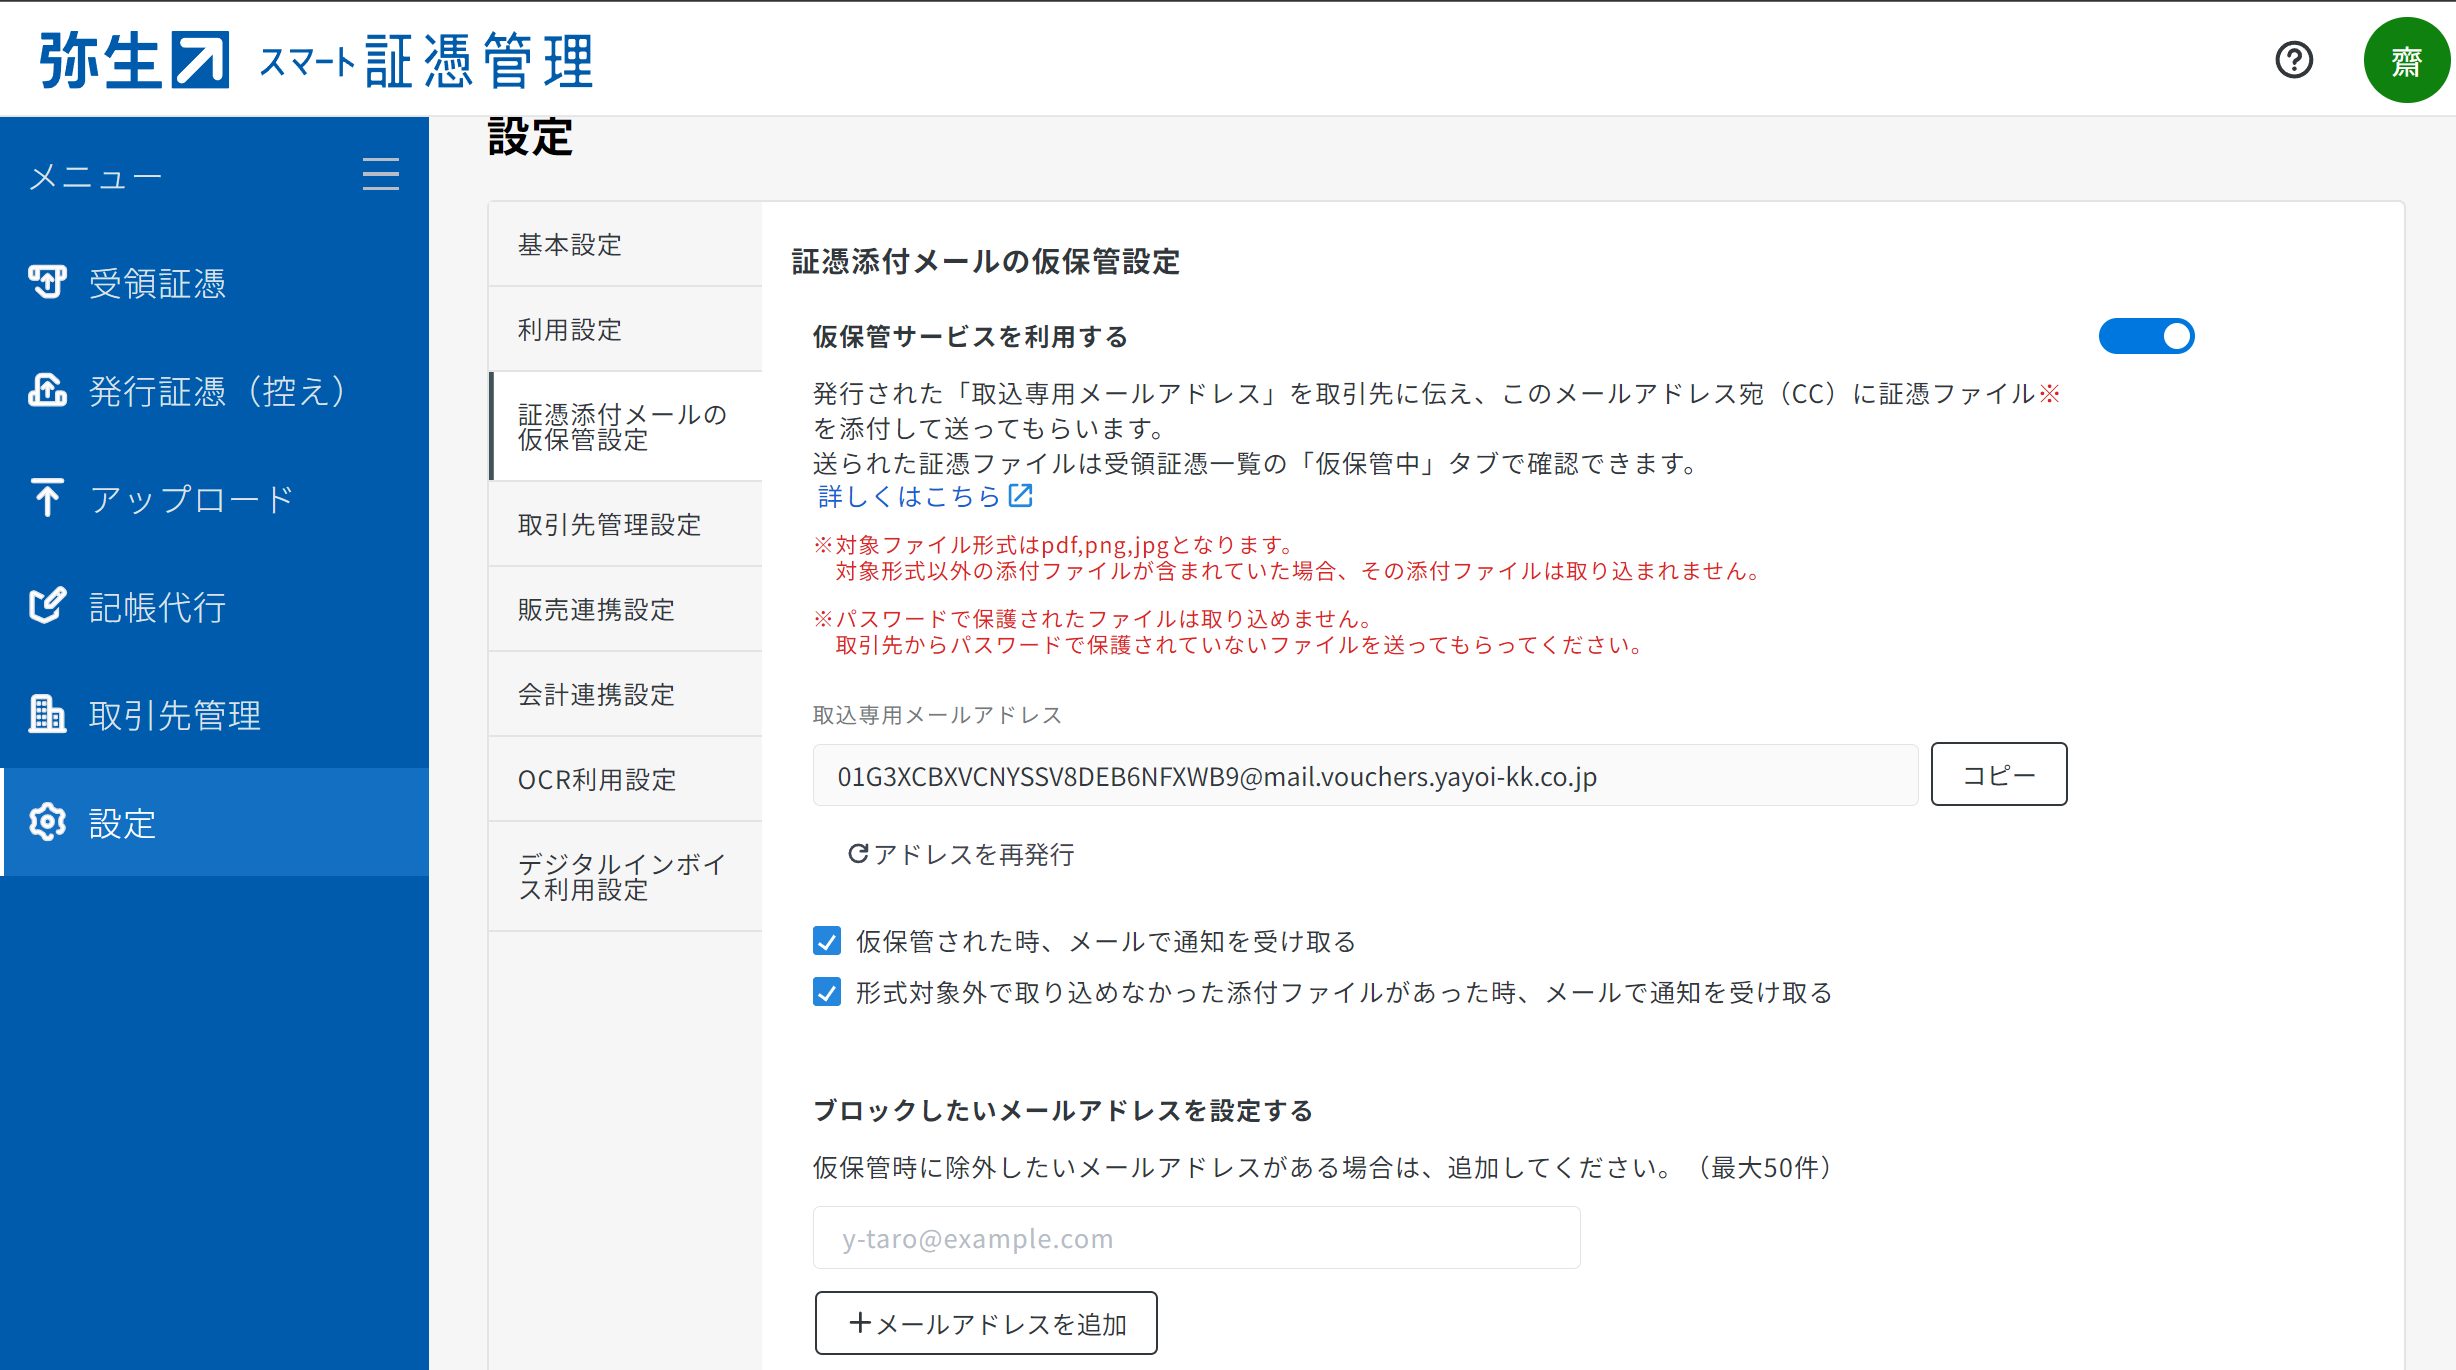Collapse the menu with the hamburger icon
Image resolution: width=2456 pixels, height=1370 pixels.
pos(381,174)
